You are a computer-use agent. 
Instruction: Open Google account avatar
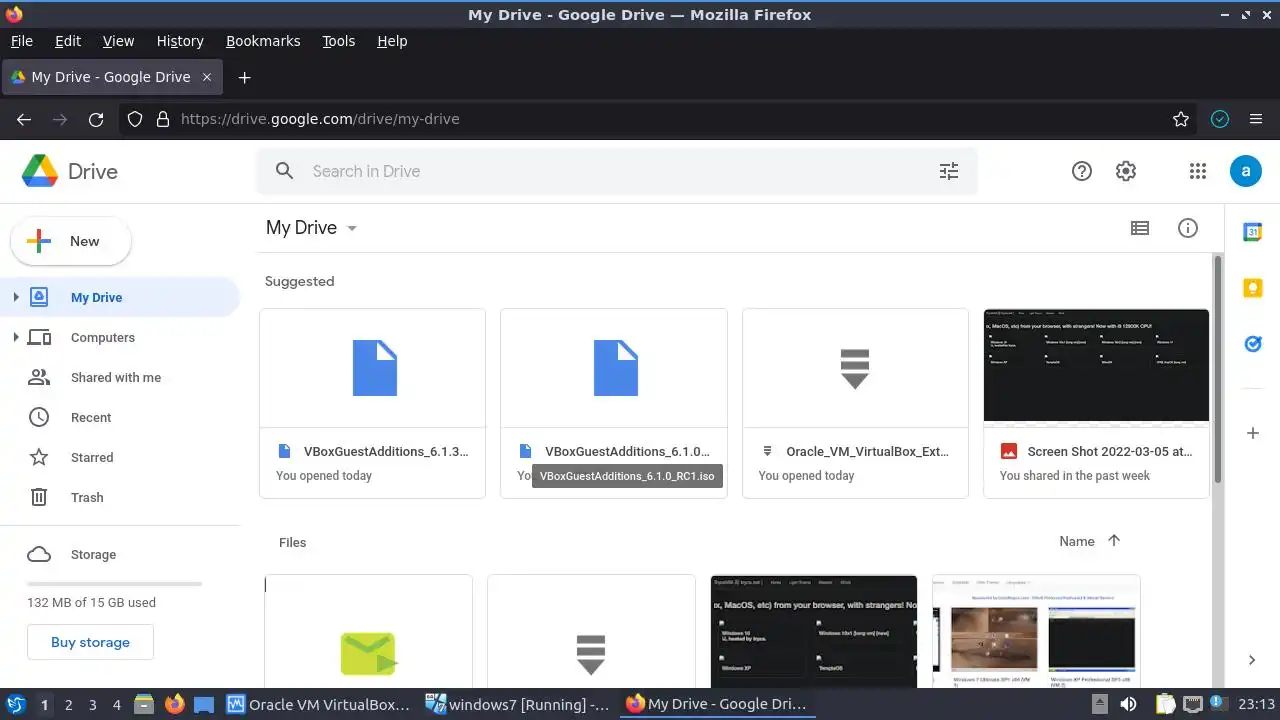[x=1245, y=171]
